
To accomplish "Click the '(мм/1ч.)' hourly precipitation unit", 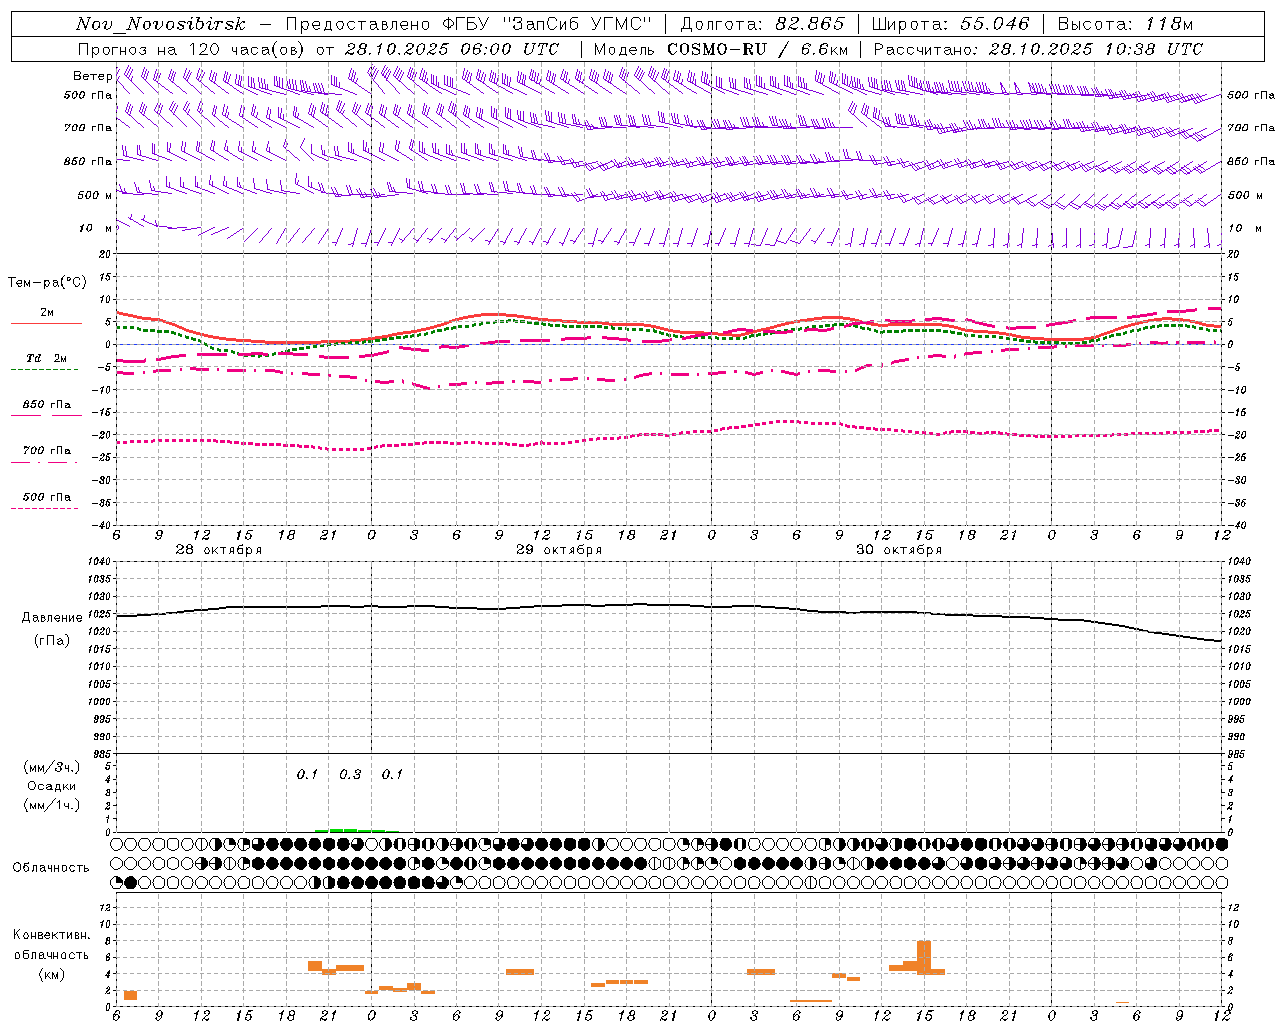I will [51, 805].
